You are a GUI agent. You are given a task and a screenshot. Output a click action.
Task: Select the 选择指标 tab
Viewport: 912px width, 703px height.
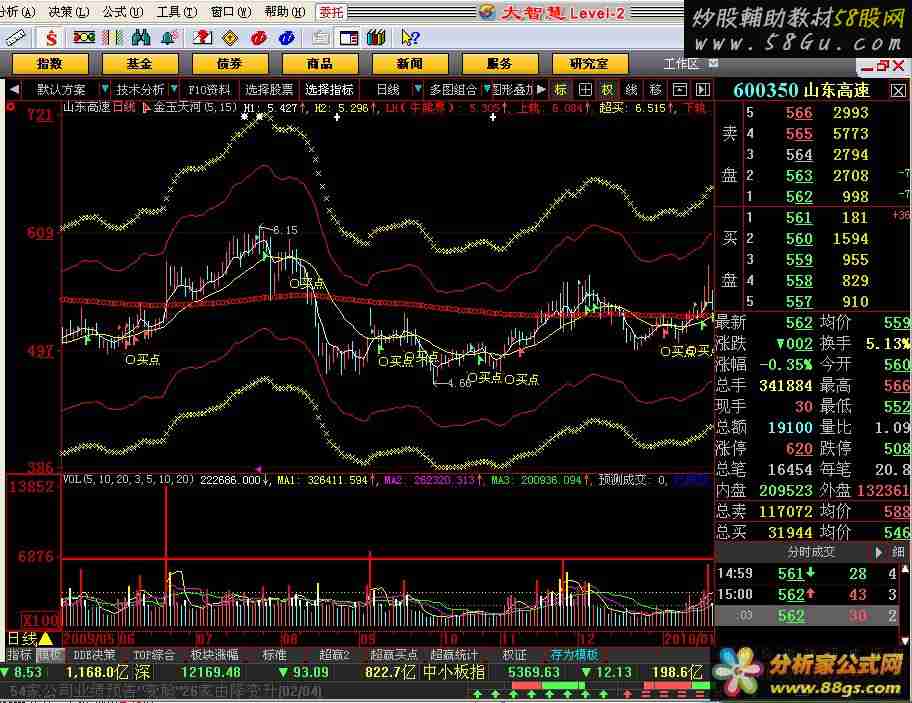pos(329,90)
